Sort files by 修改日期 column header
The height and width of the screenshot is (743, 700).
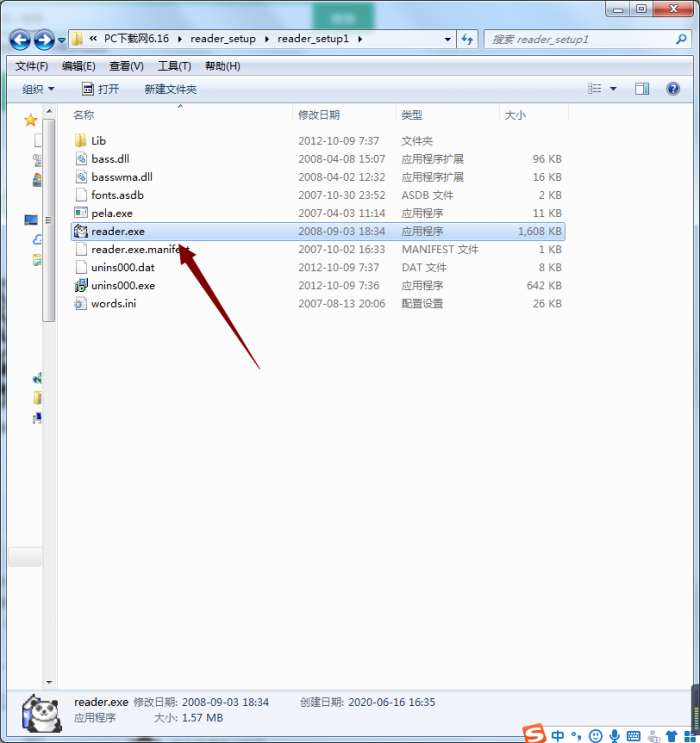tap(318, 115)
